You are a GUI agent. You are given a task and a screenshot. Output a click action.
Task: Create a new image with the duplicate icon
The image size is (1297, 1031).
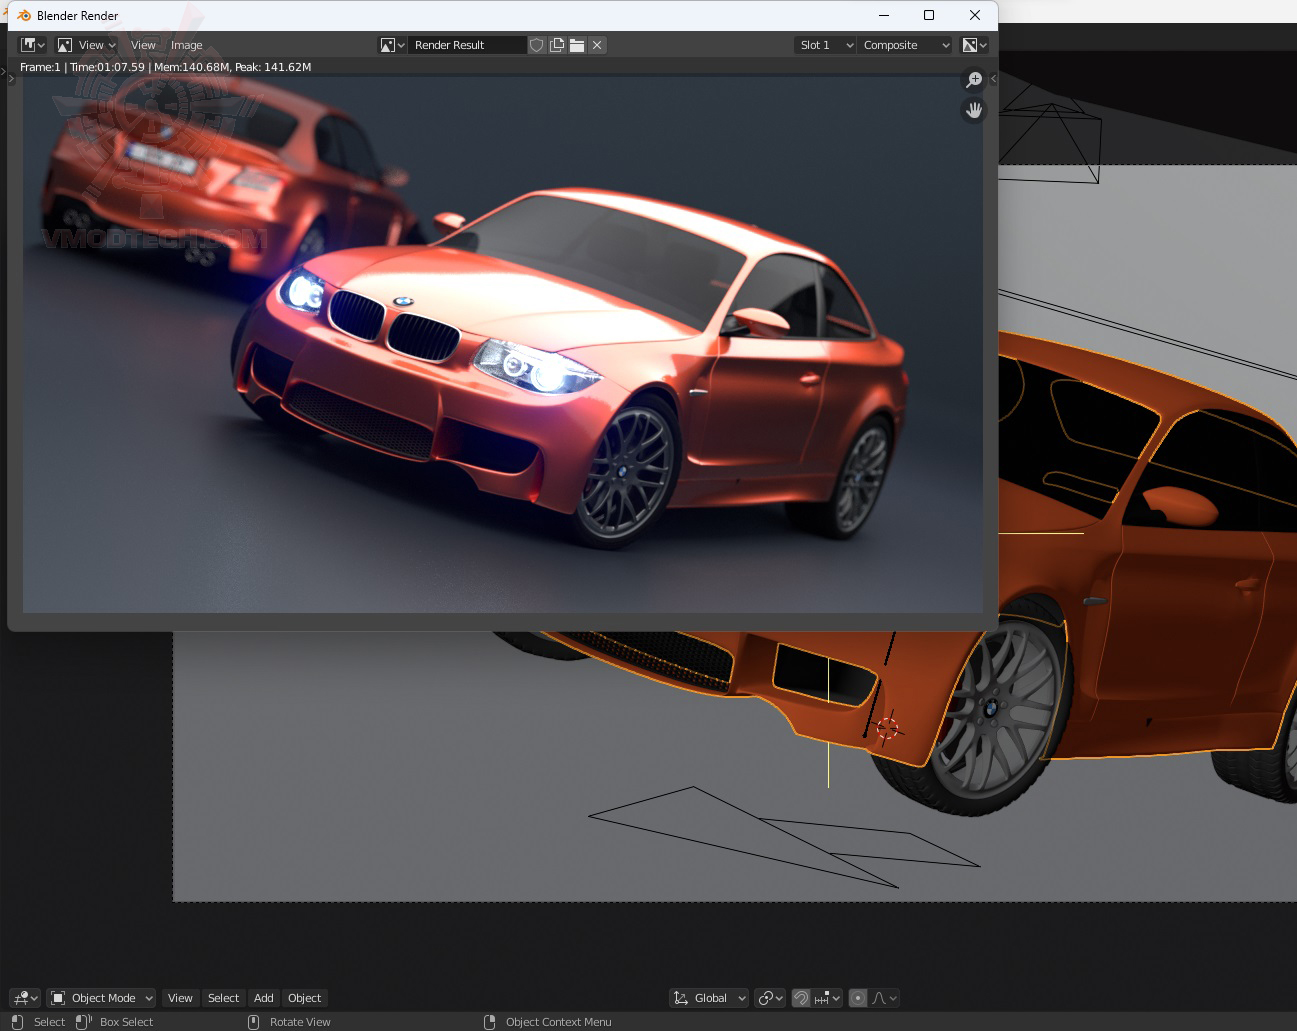click(x=557, y=45)
